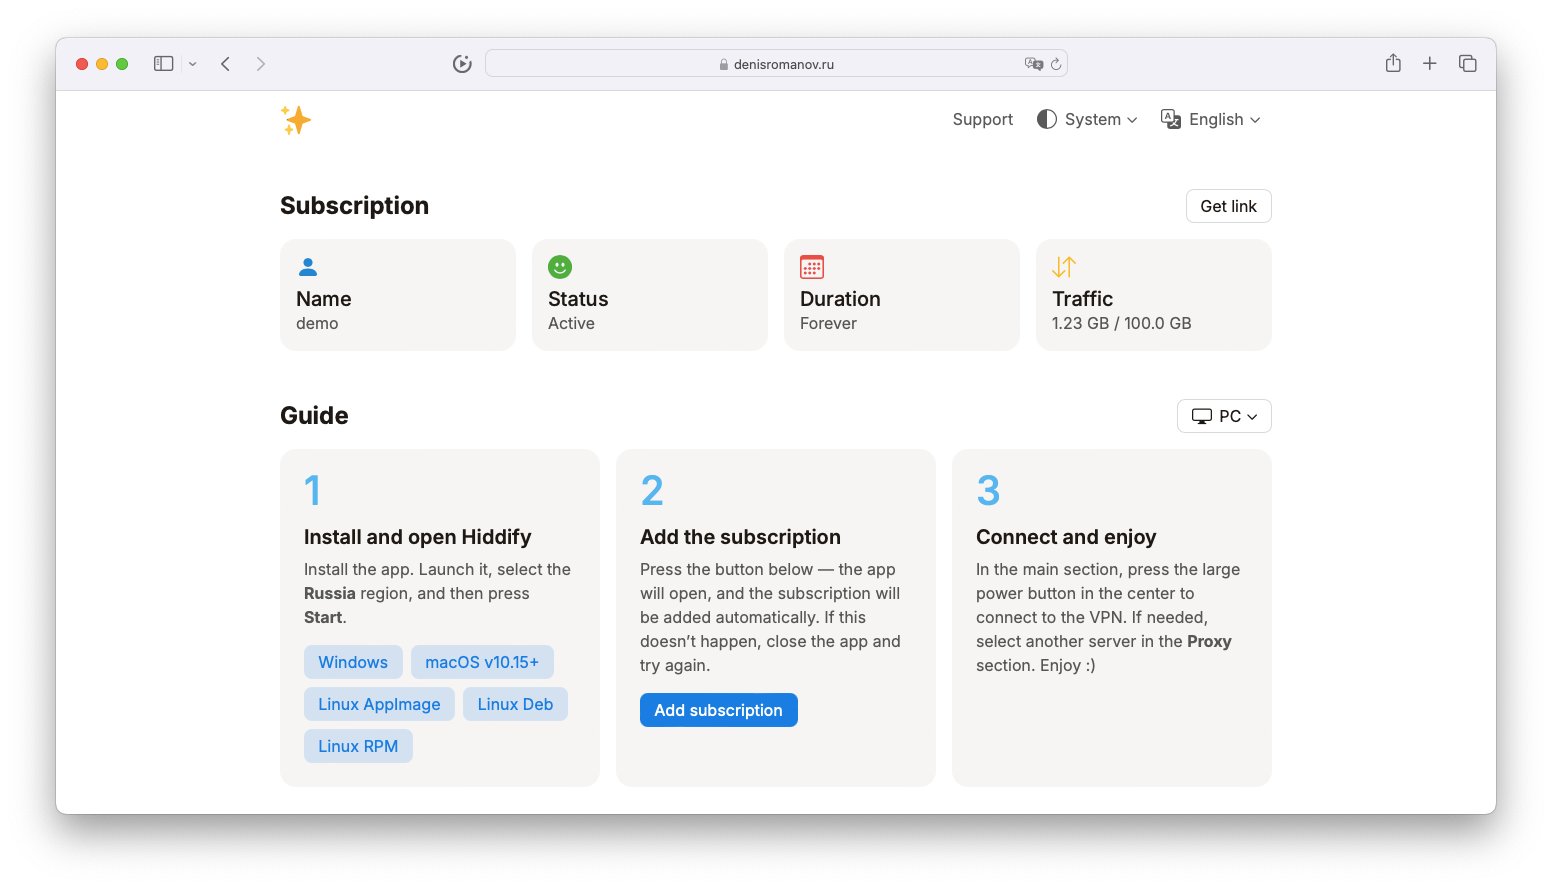Expand the sidebar options chevron
This screenshot has height=888, width=1552.
click(193, 64)
